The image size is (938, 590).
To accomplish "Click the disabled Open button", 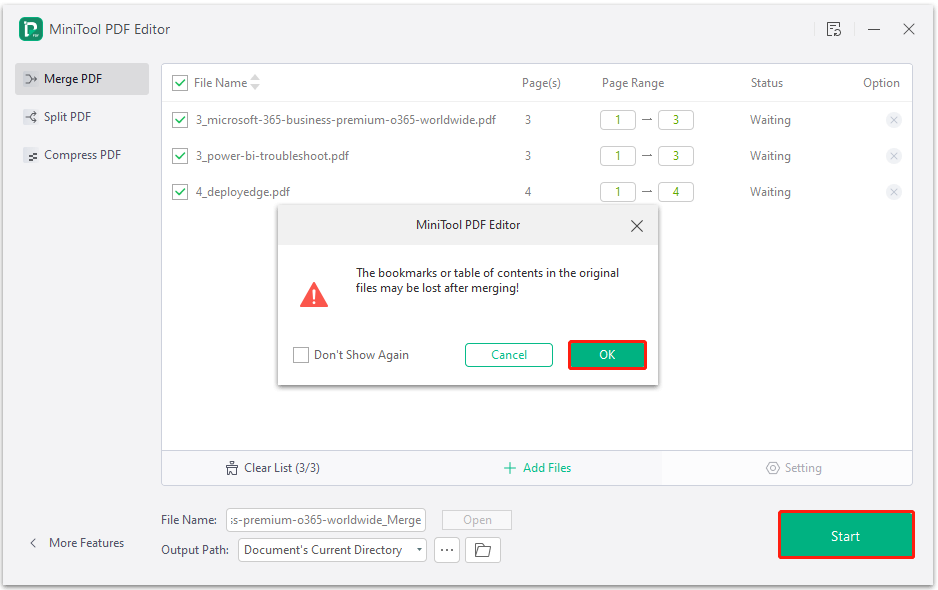I will click(x=477, y=520).
